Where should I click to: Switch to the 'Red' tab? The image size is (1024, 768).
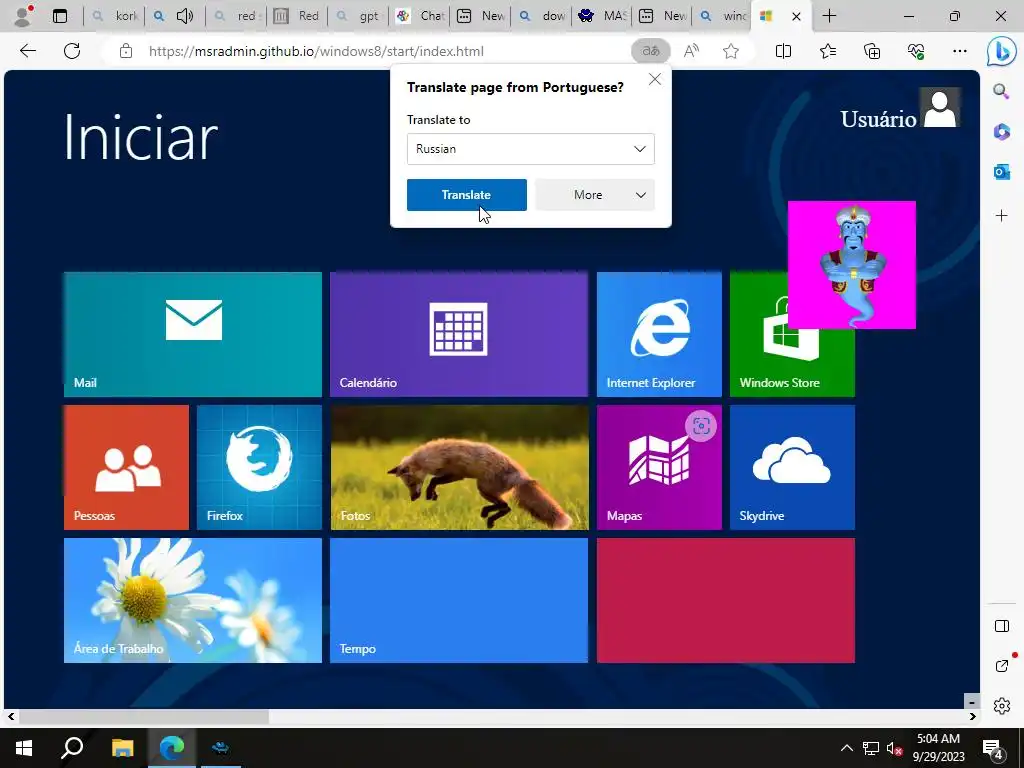click(298, 16)
